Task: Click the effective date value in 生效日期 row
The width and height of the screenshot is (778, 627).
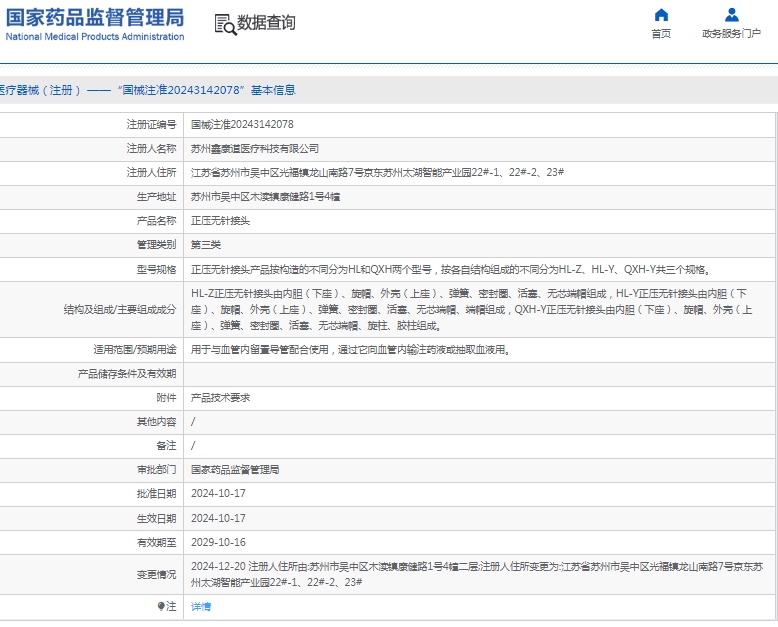Action: click(x=218, y=518)
